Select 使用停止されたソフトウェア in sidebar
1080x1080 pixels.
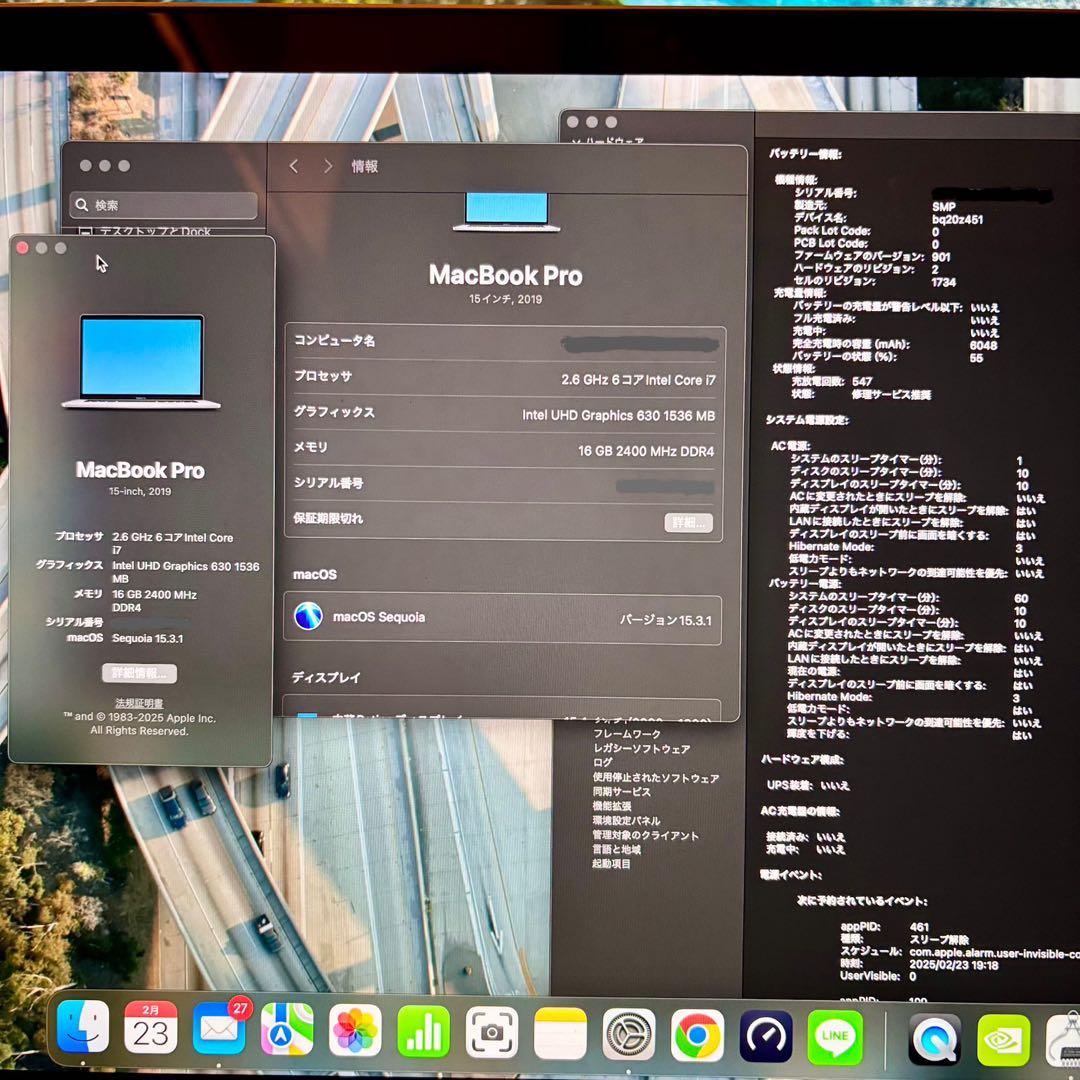coord(656,777)
